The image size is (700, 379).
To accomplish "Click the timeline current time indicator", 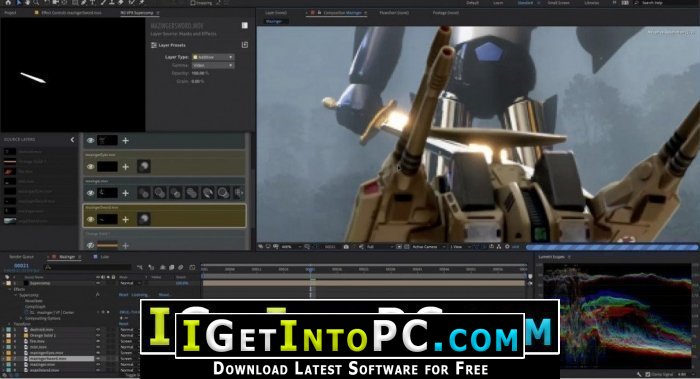I will (x=311, y=269).
